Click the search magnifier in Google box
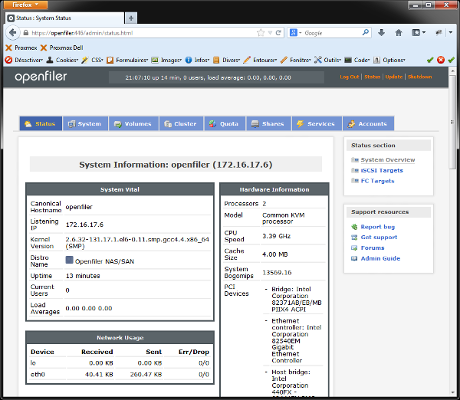This screenshot has height=400, width=460. coord(366,33)
